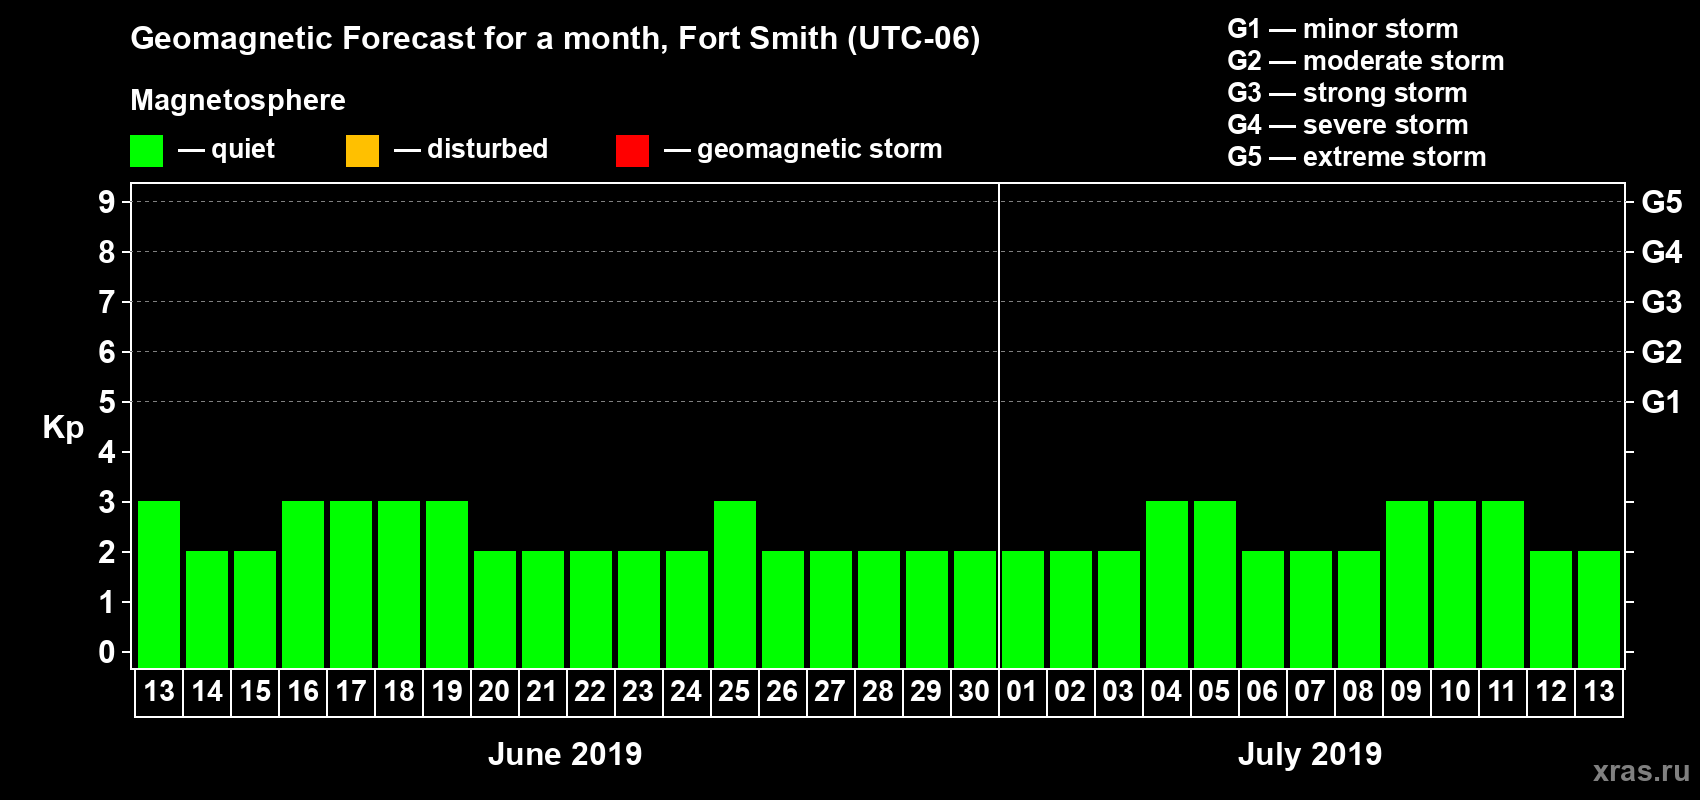Click the G1 right axis label
The width and height of the screenshot is (1700, 800).
[1662, 402]
